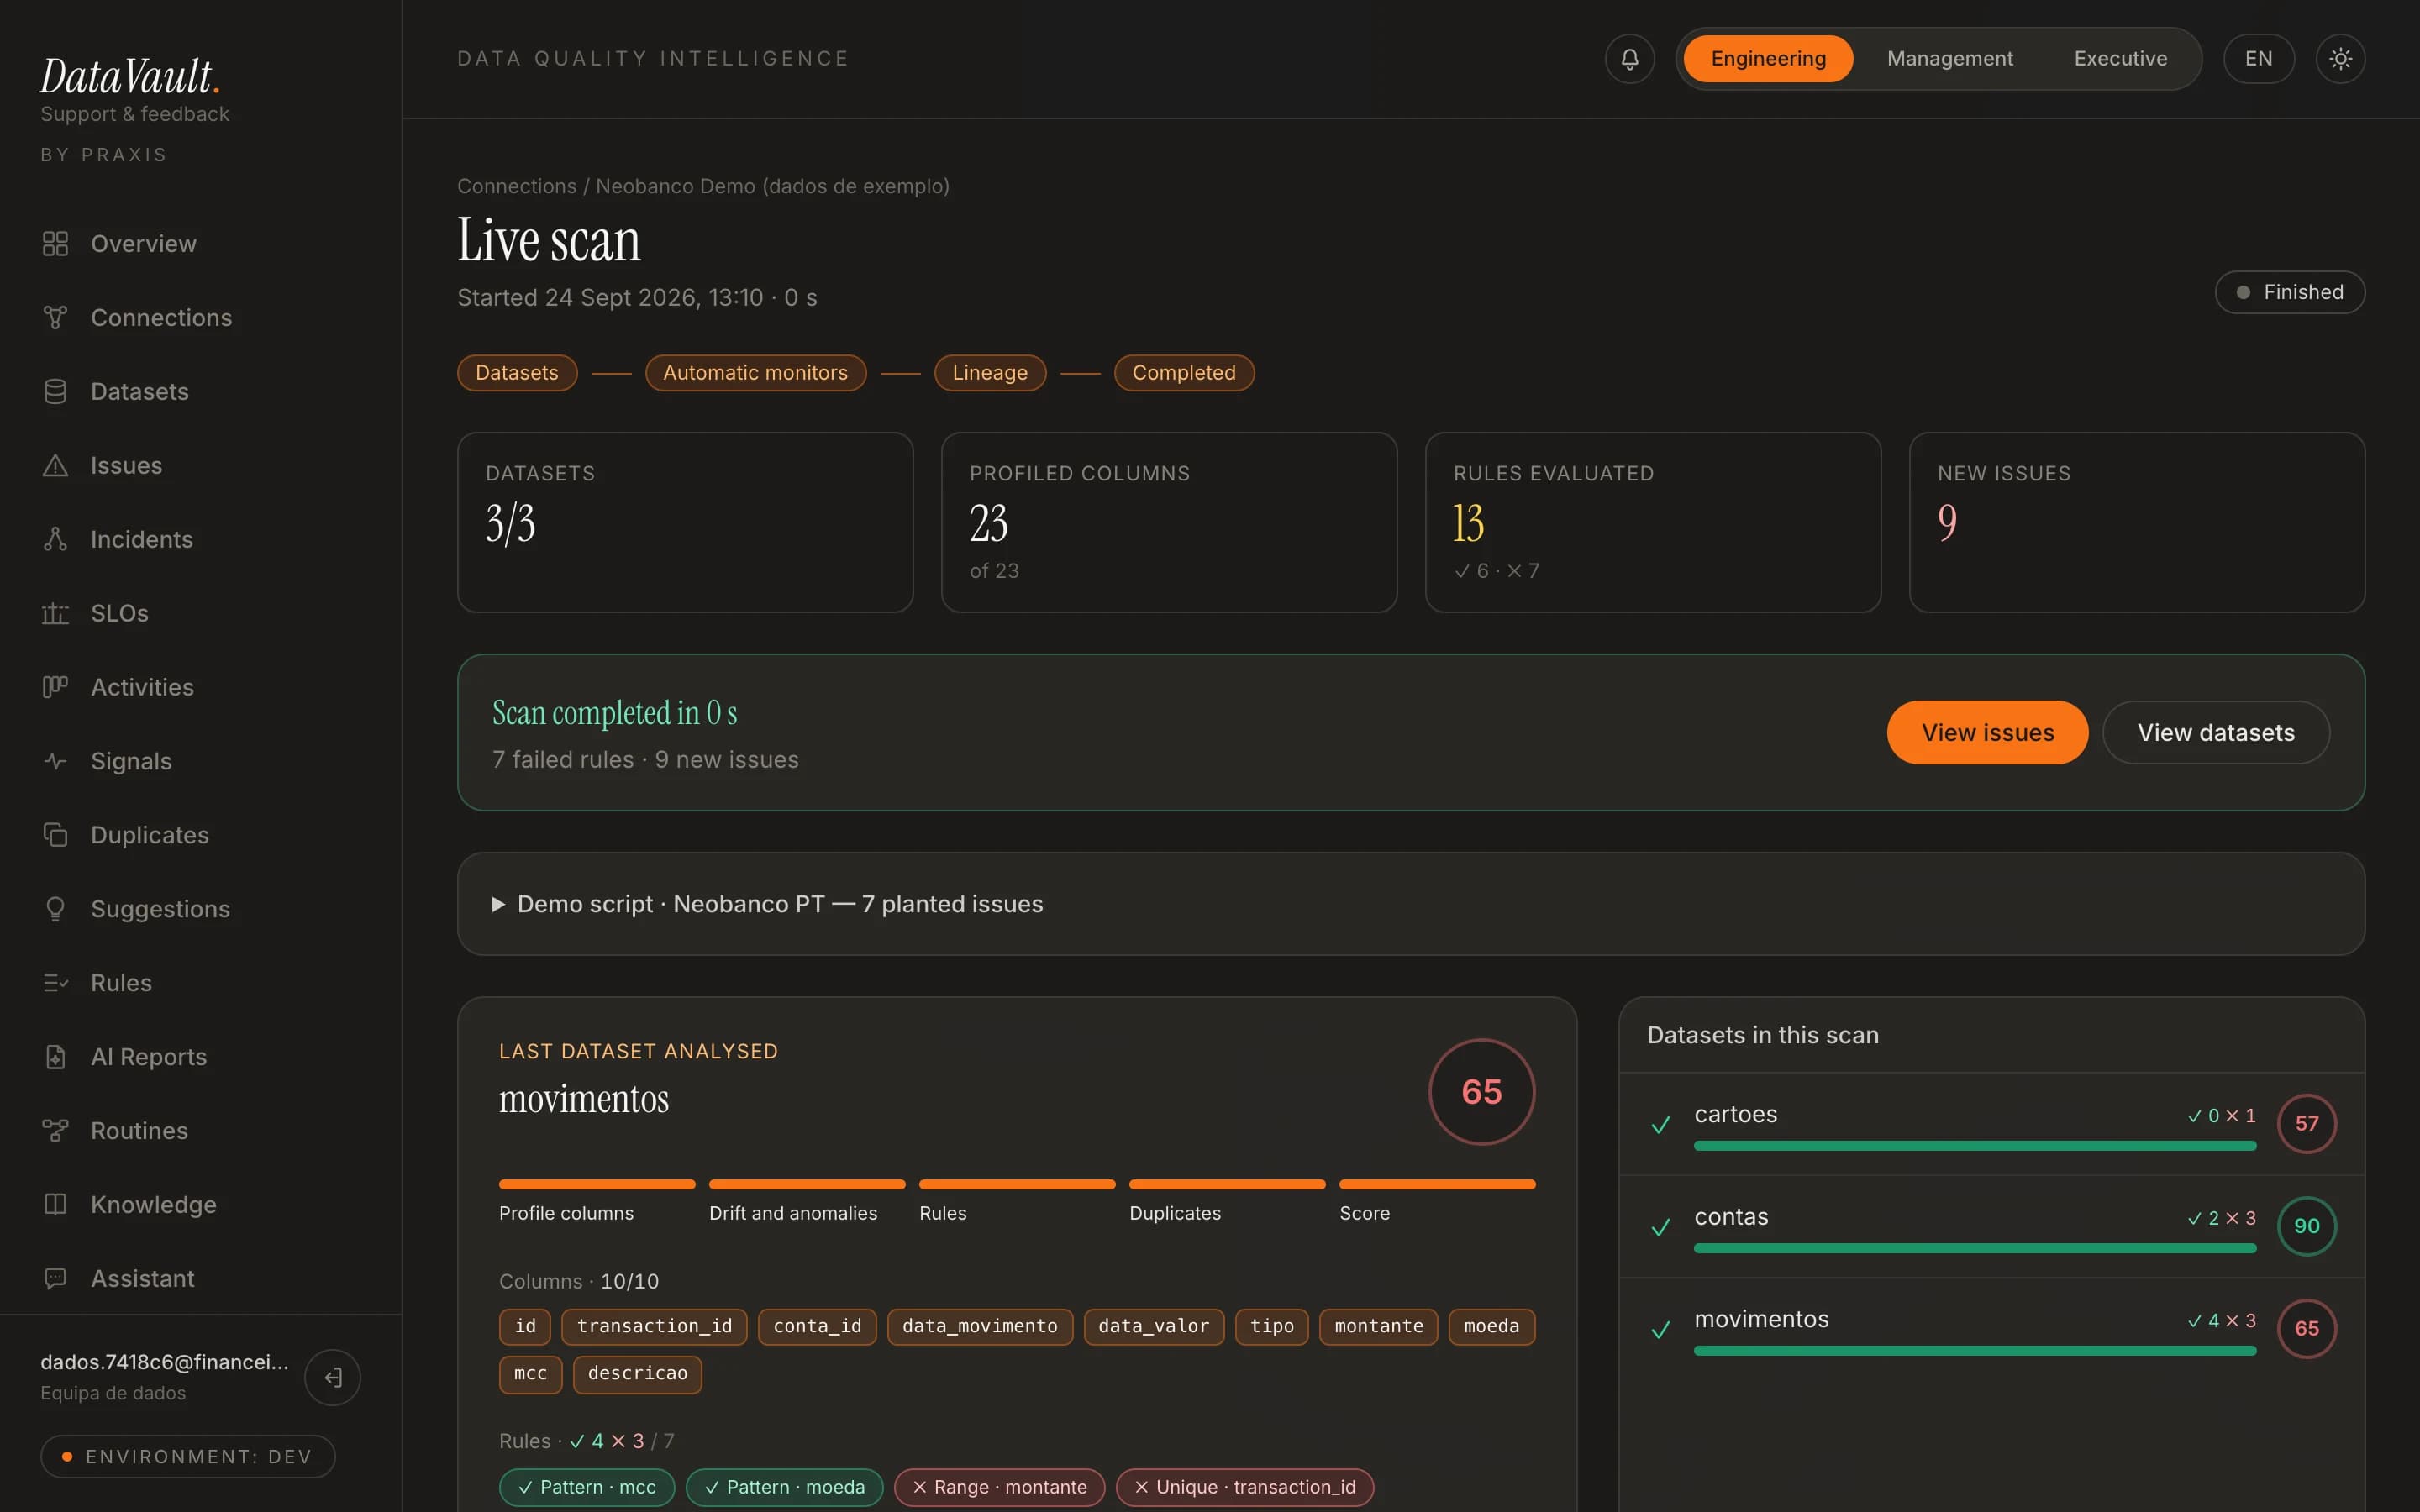Open the Overview grid icon
The image size is (2420, 1512).
(x=55, y=244)
